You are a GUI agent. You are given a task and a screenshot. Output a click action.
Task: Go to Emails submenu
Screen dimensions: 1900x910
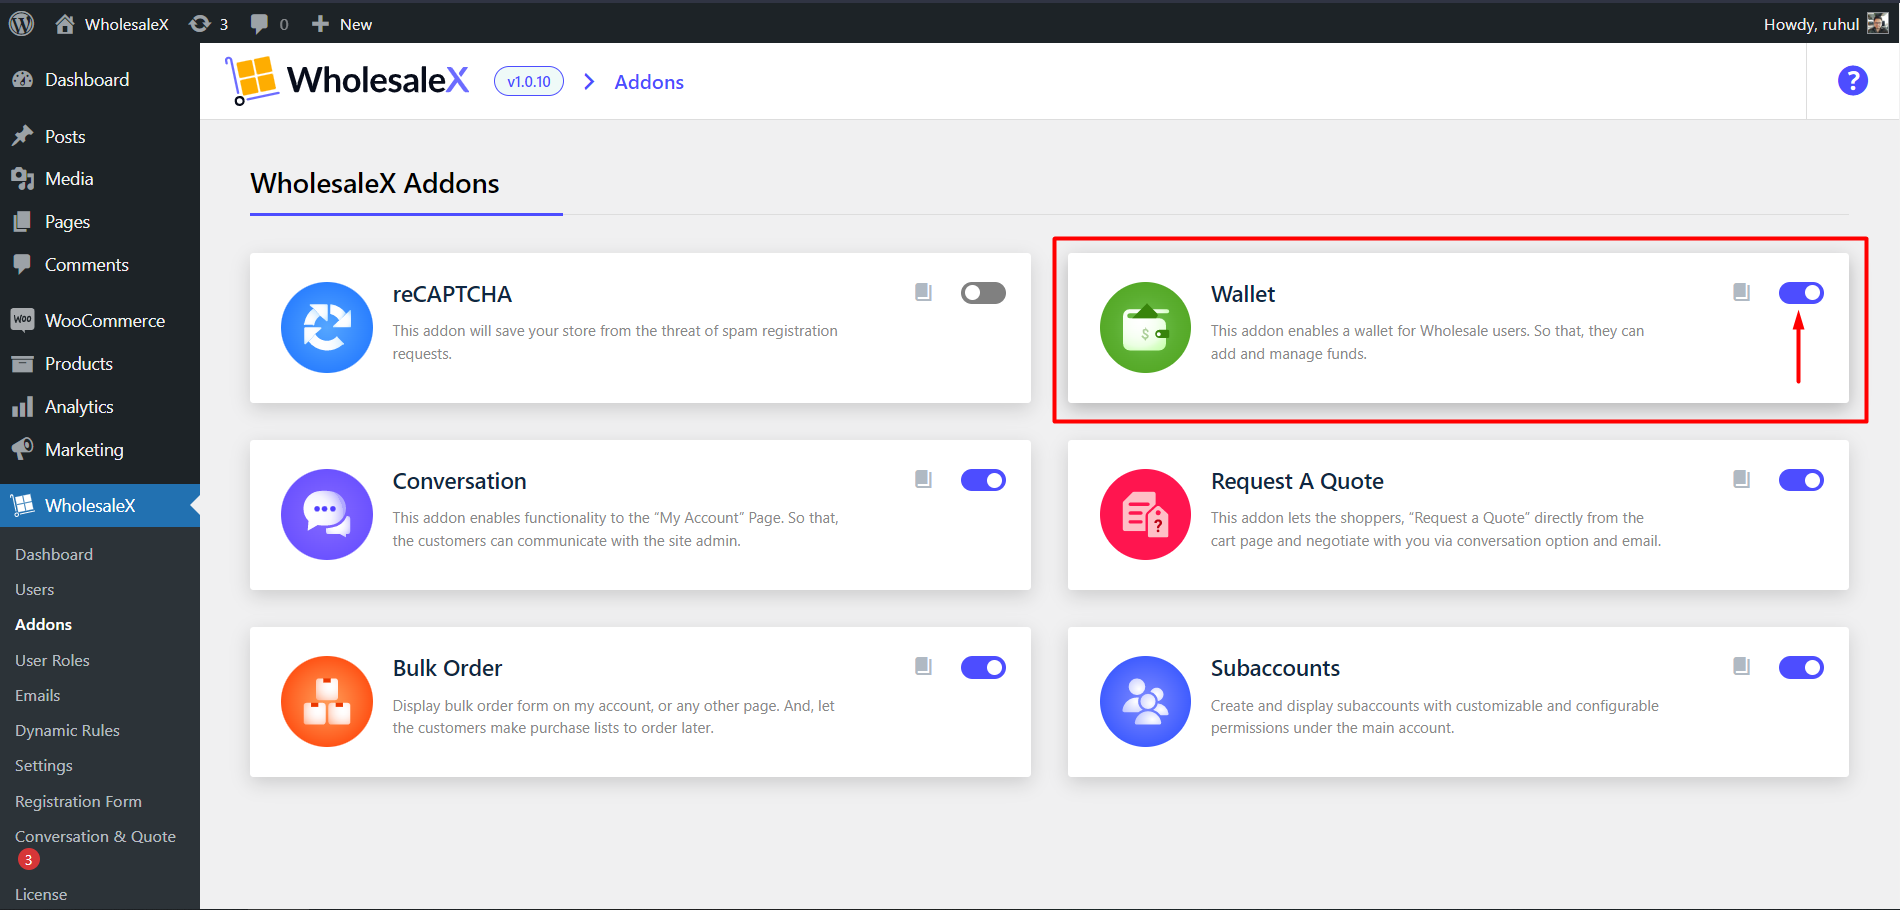pyautogui.click(x=38, y=696)
